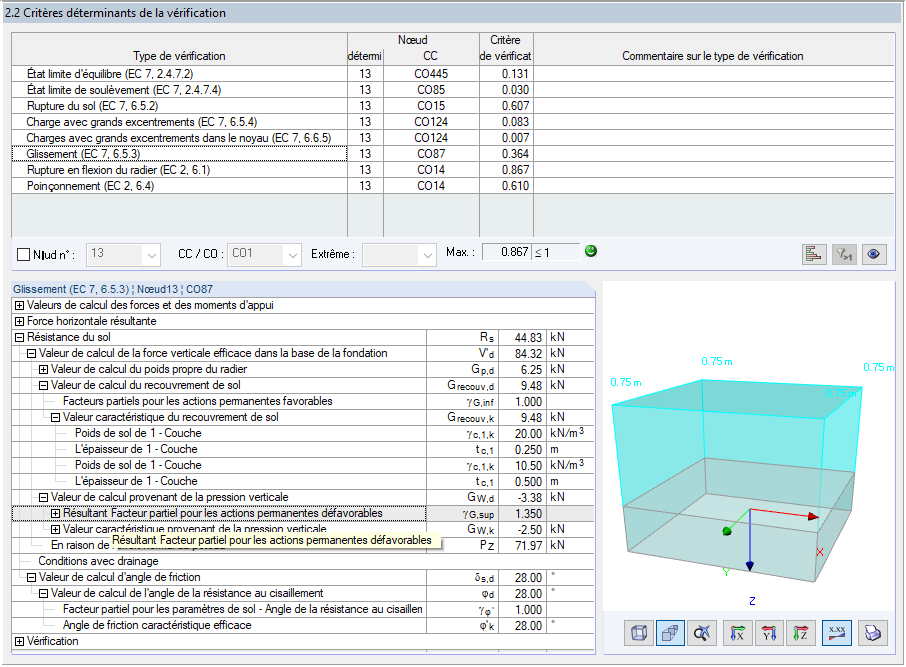The height and width of the screenshot is (667, 906).
Task: Select row Charges avec grands excentrements dans le noyau
Action: click(179, 138)
